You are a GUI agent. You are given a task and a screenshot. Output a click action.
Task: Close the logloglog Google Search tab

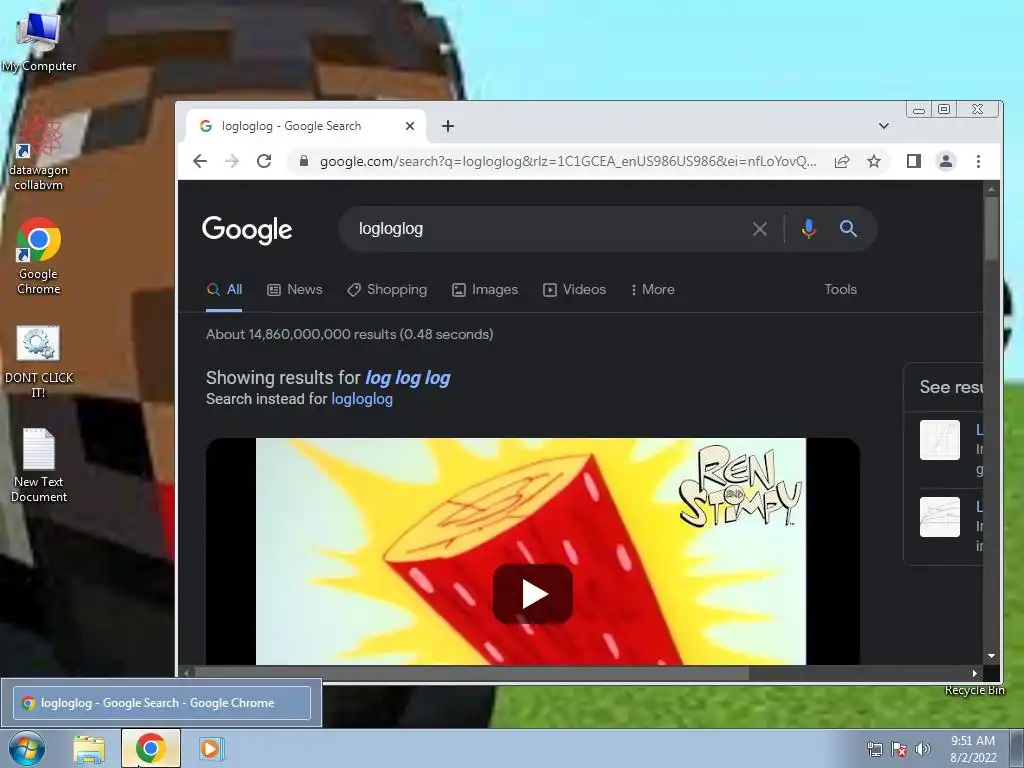[x=410, y=126]
